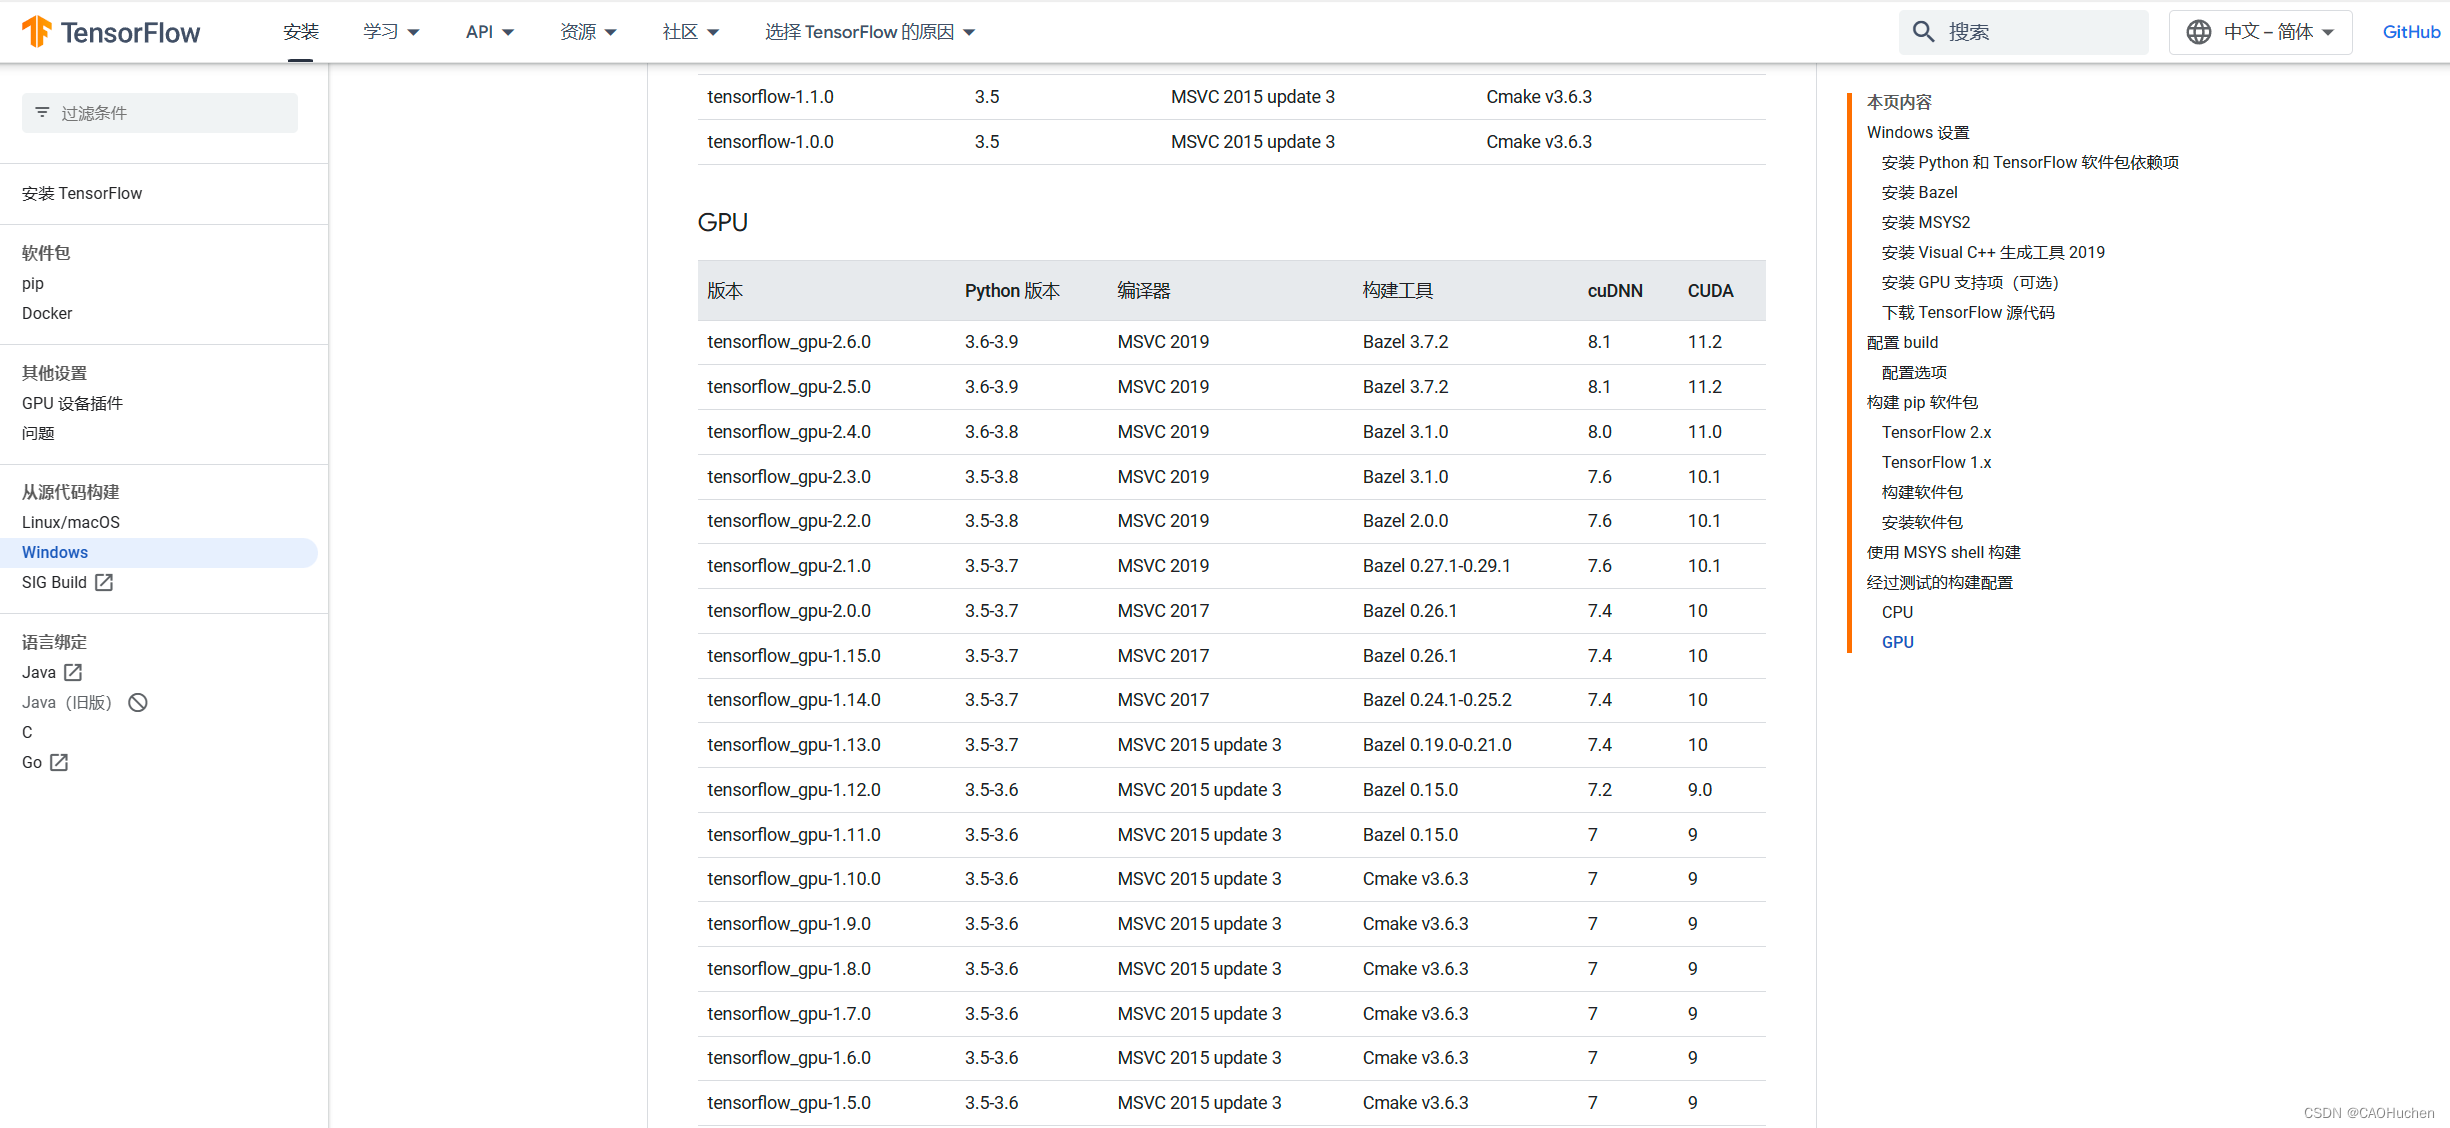The image size is (2450, 1128).
Task: Click Bazel 0.27.1-0.29.1 cell
Action: [x=1436, y=566]
